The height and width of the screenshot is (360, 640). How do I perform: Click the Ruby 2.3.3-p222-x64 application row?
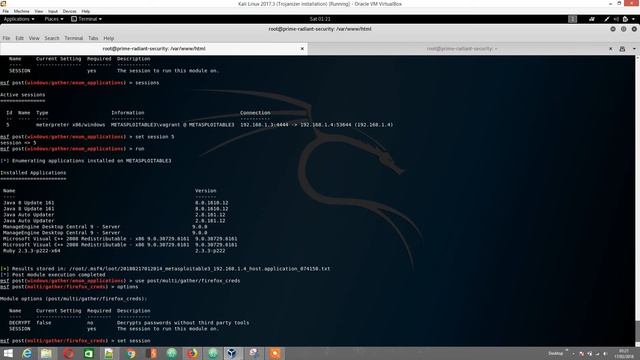click(114, 251)
